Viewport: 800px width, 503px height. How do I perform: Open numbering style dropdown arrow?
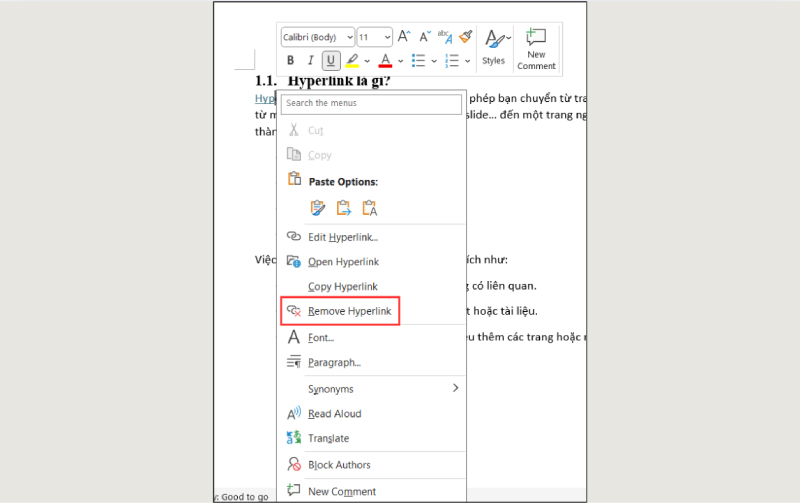tap(467, 61)
